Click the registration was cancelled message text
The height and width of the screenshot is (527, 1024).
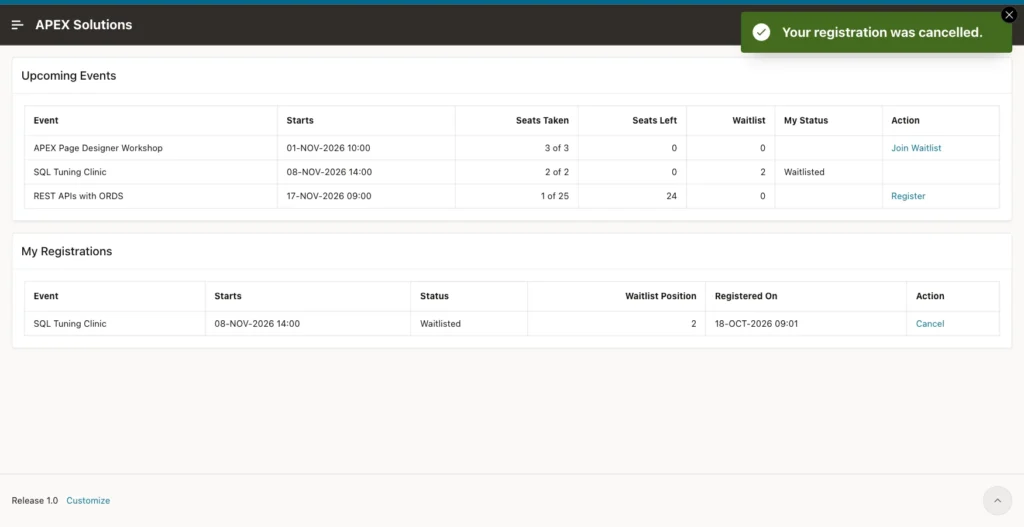(882, 33)
